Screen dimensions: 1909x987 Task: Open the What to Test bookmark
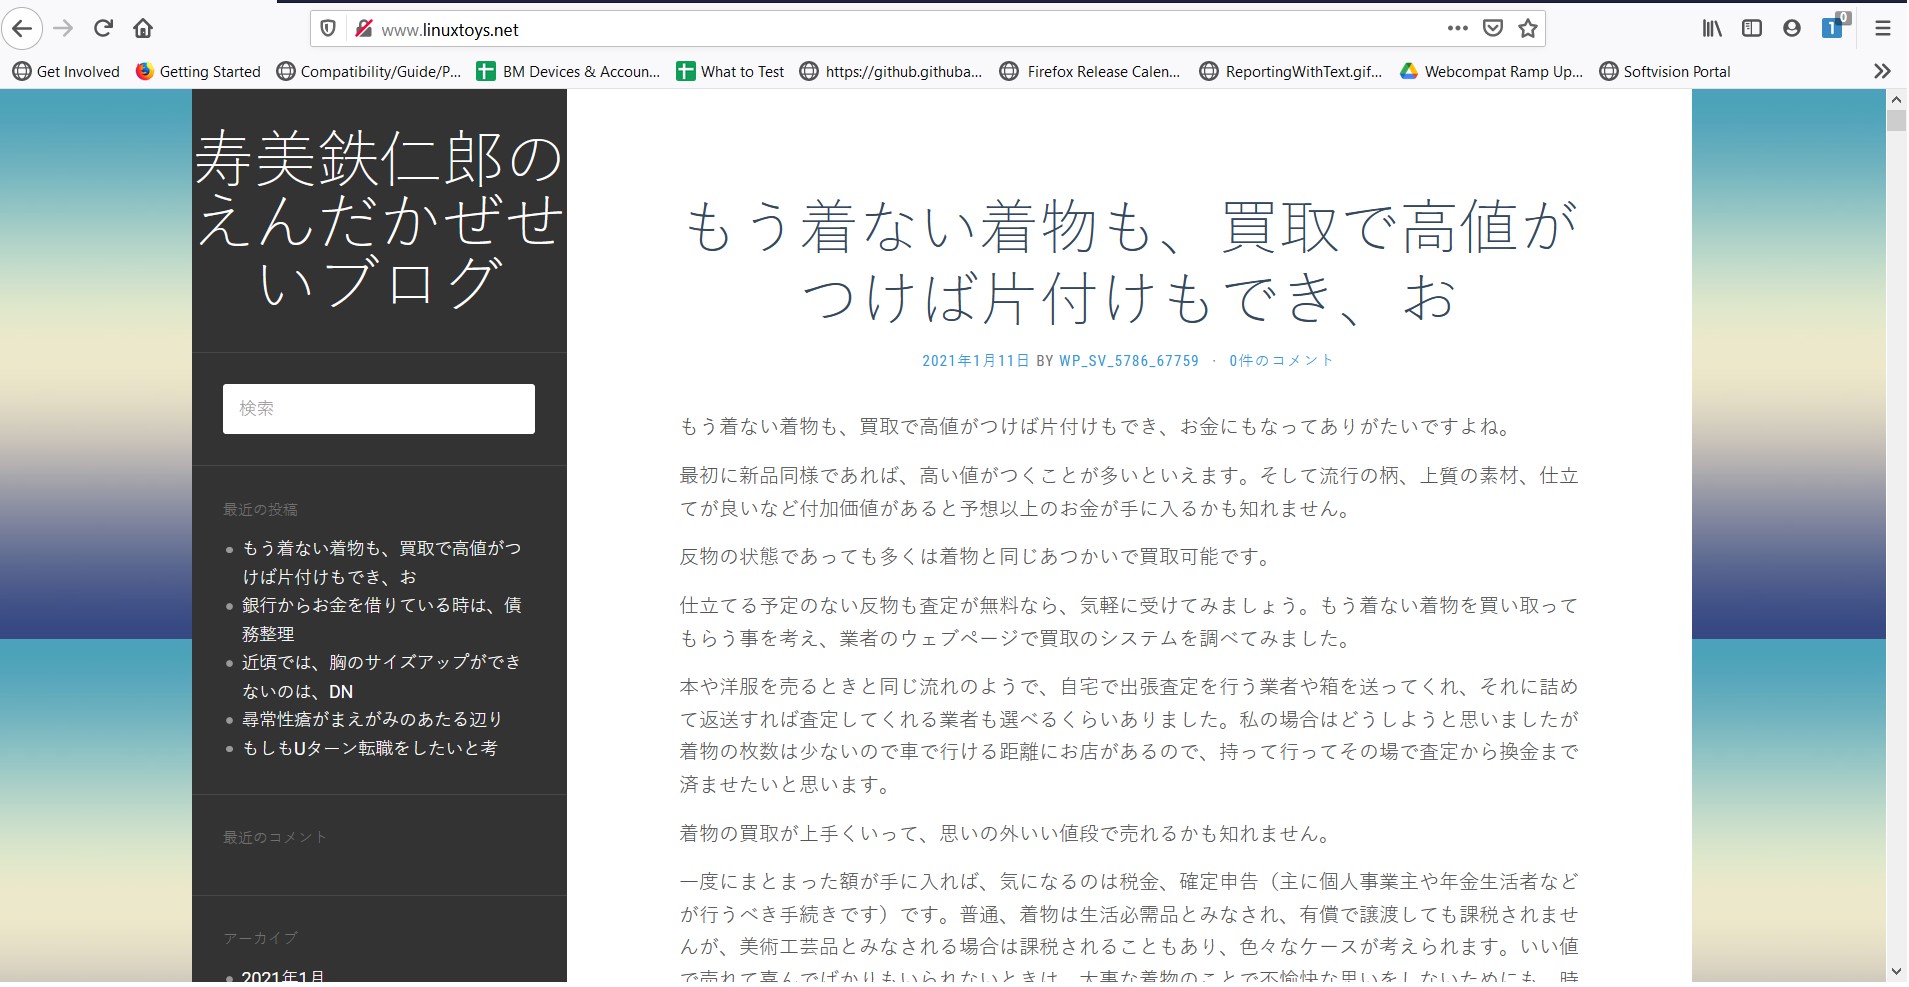[x=730, y=71]
